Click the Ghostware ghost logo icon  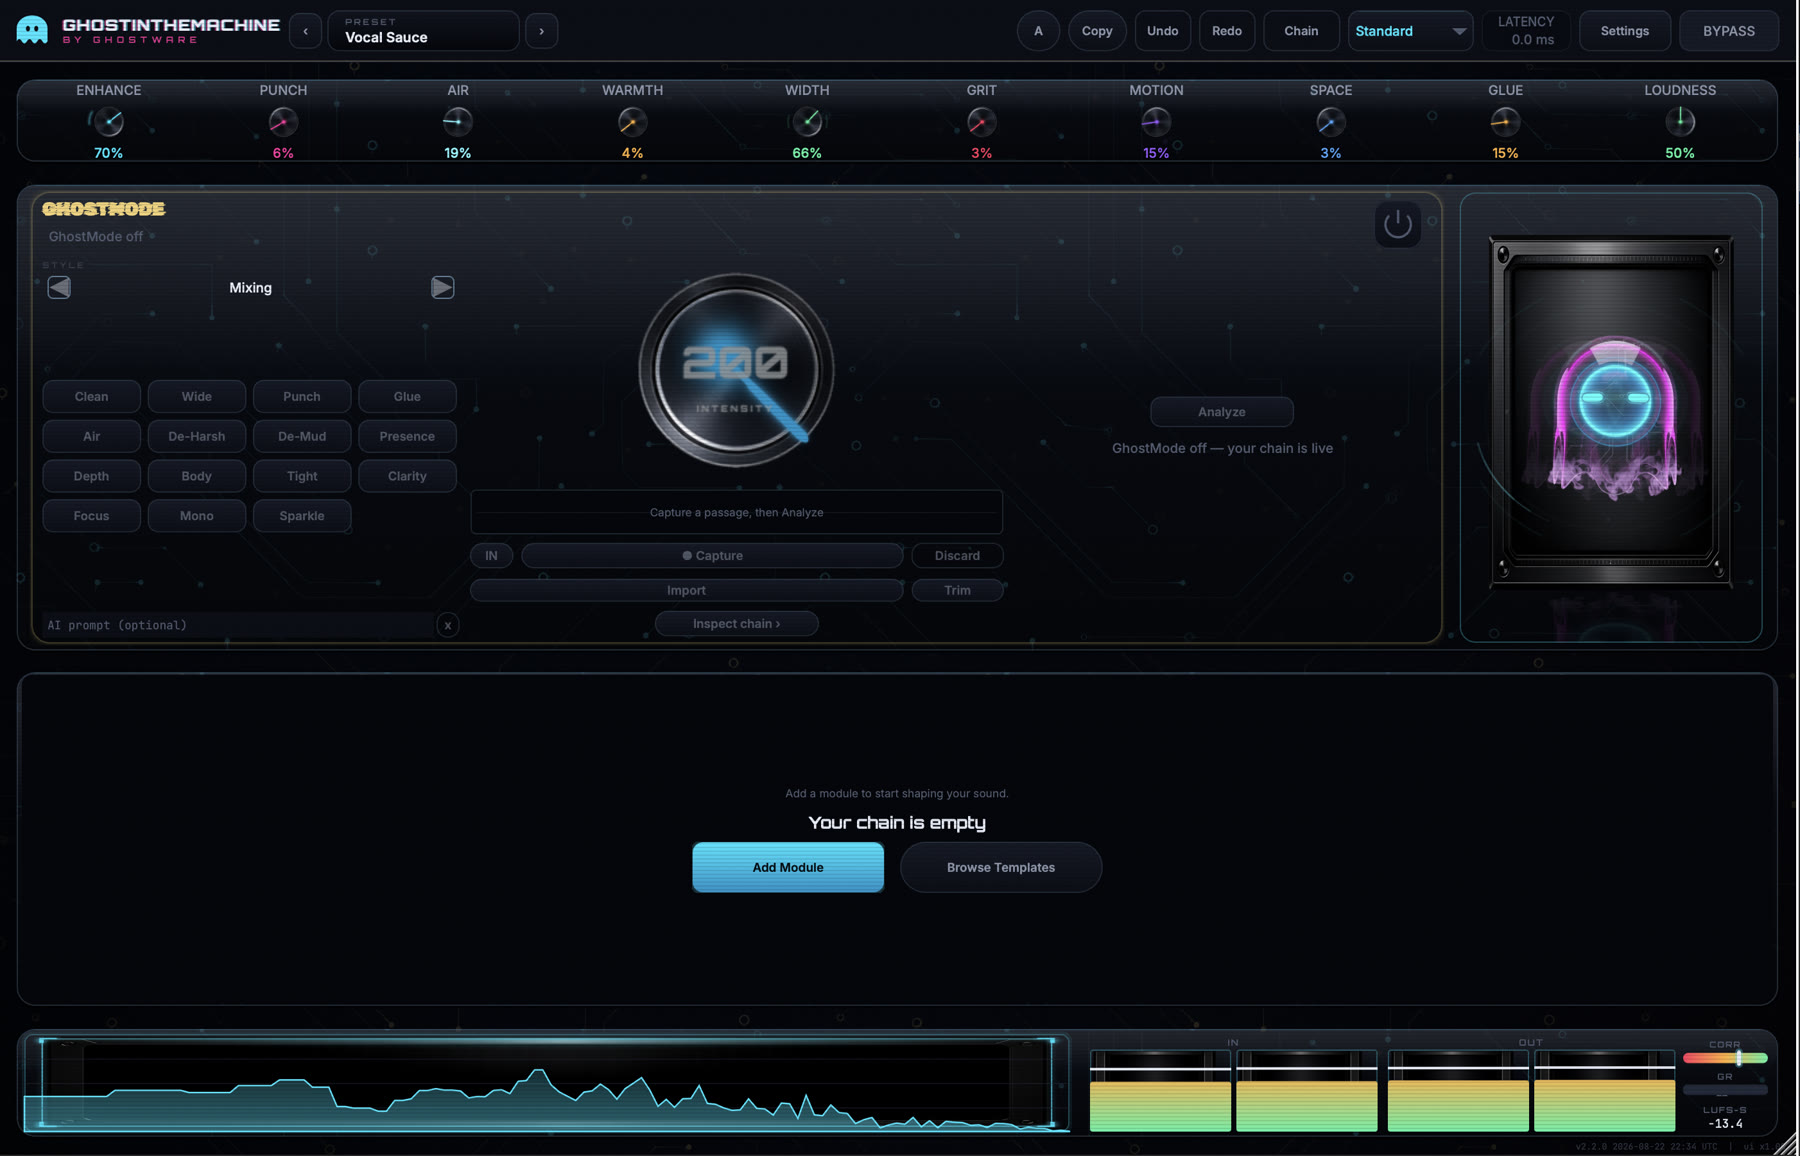(x=32, y=30)
